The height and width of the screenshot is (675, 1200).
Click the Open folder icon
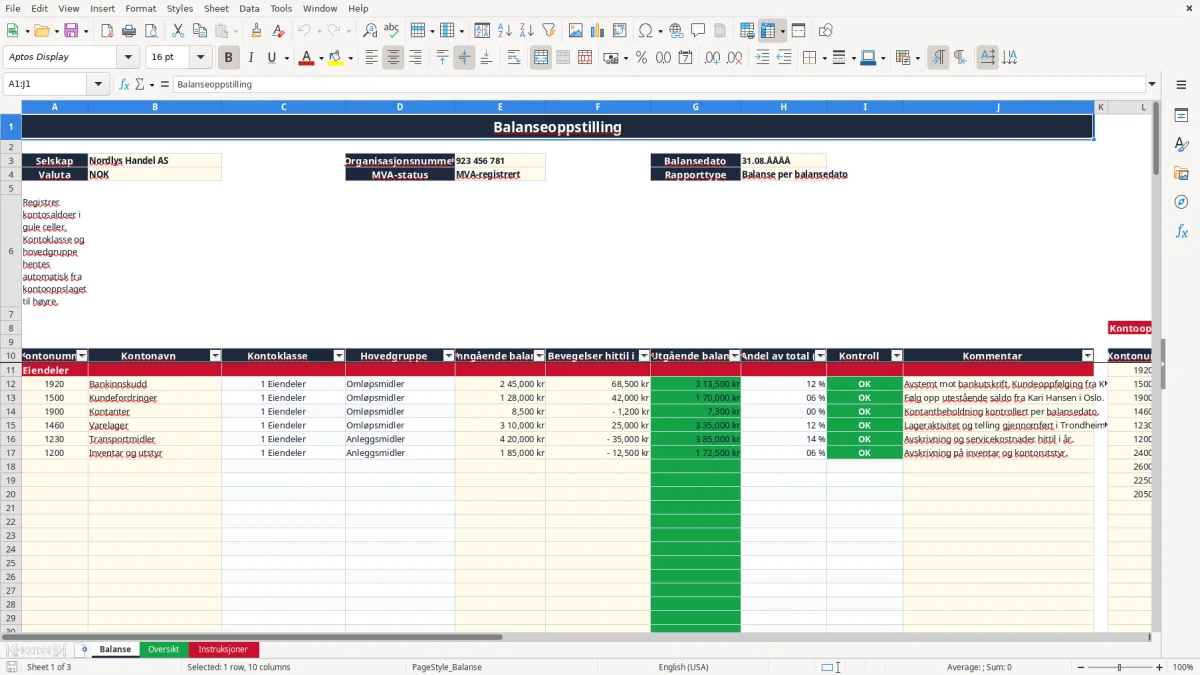pos(41,31)
